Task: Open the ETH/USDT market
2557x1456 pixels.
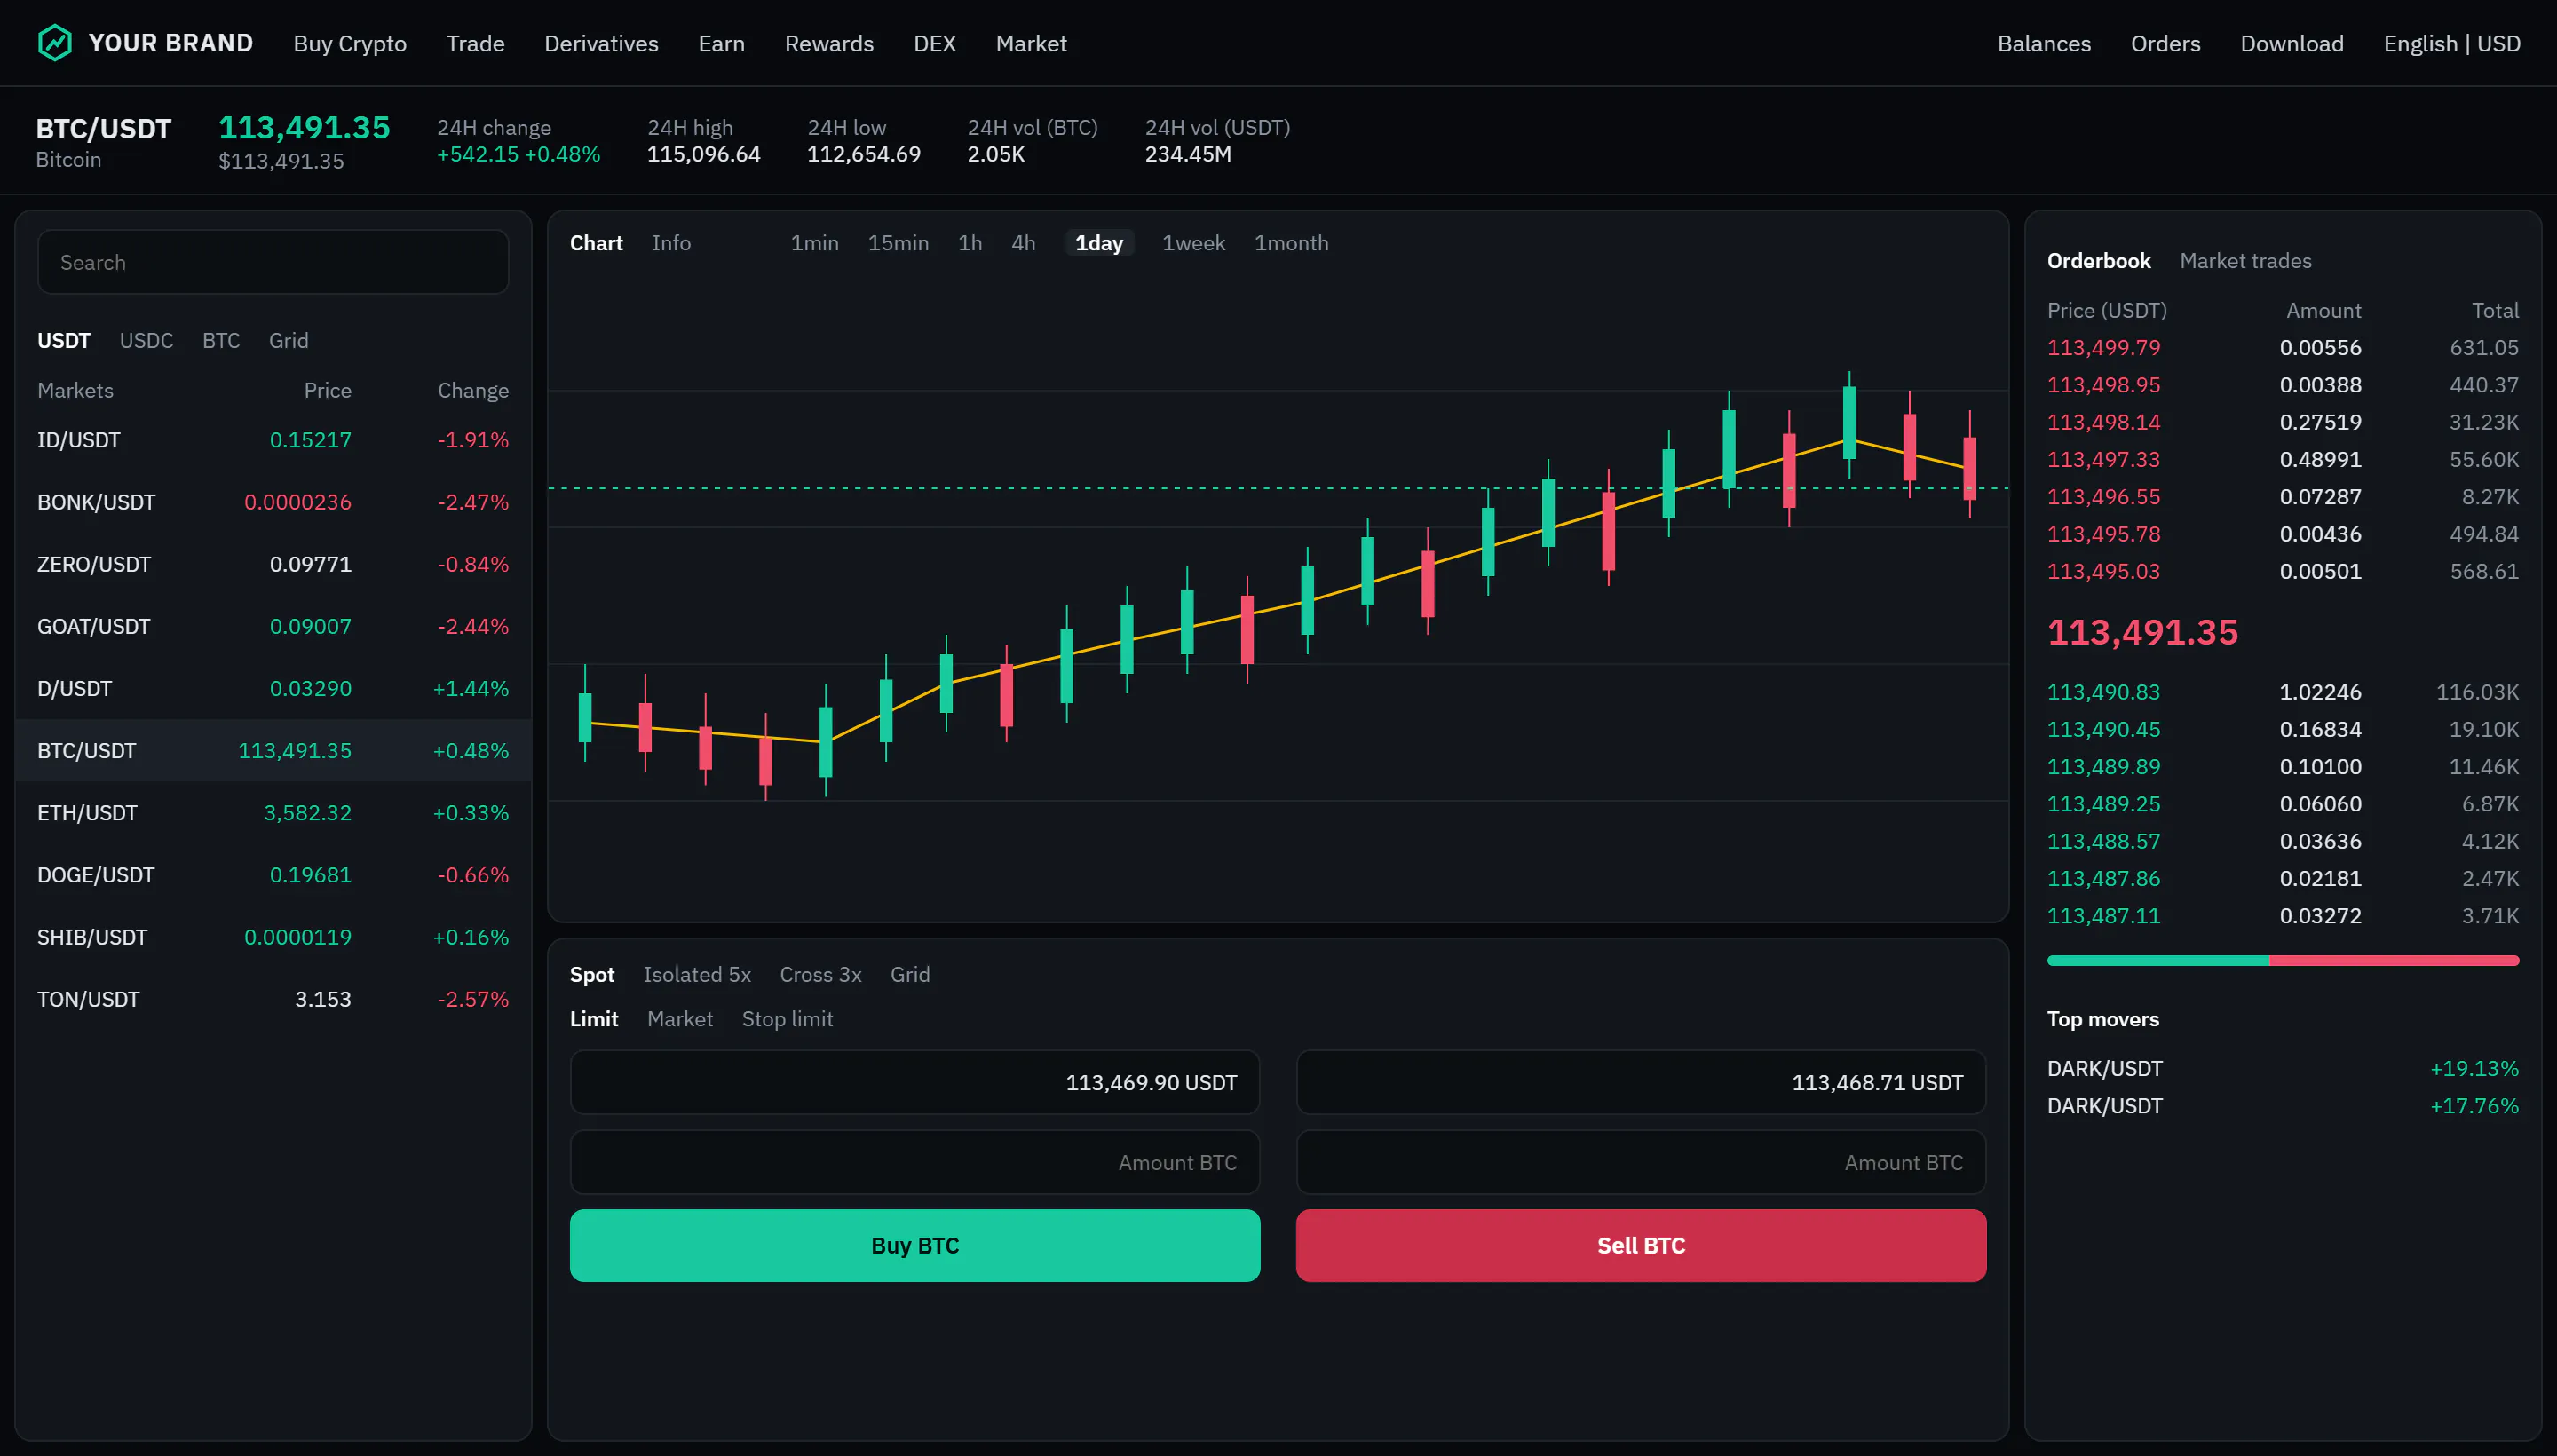Action: (x=273, y=813)
